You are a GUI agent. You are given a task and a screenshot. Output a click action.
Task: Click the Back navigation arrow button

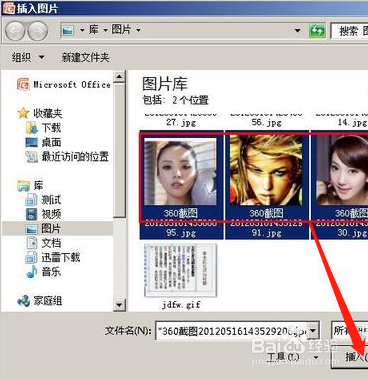point(15,31)
